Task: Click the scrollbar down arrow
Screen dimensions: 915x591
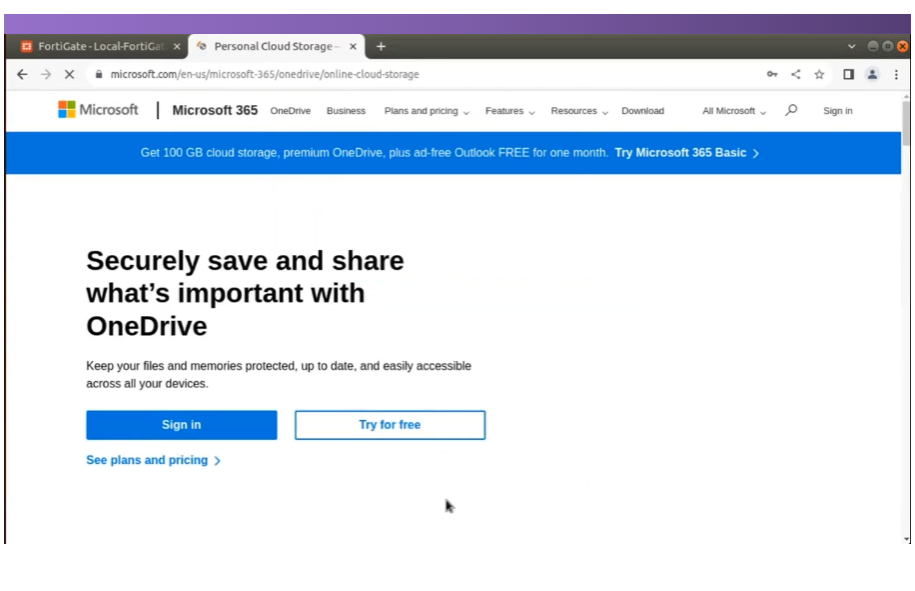Action: [906, 539]
